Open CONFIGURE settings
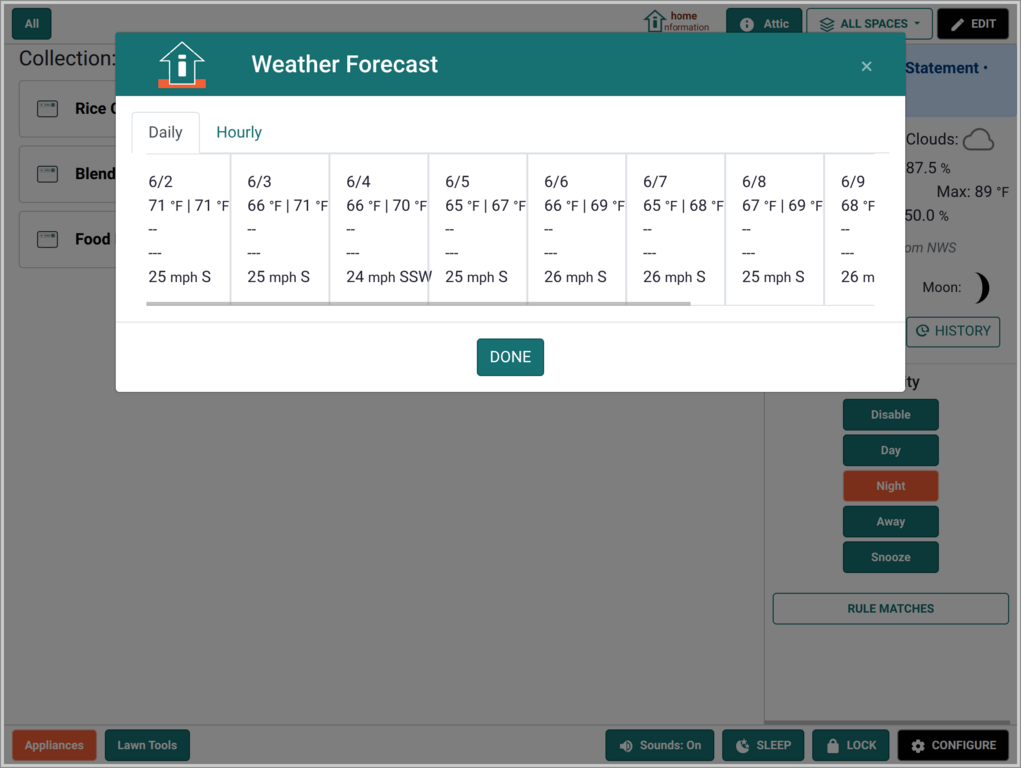Image resolution: width=1021 pixels, height=768 pixels. [953, 745]
